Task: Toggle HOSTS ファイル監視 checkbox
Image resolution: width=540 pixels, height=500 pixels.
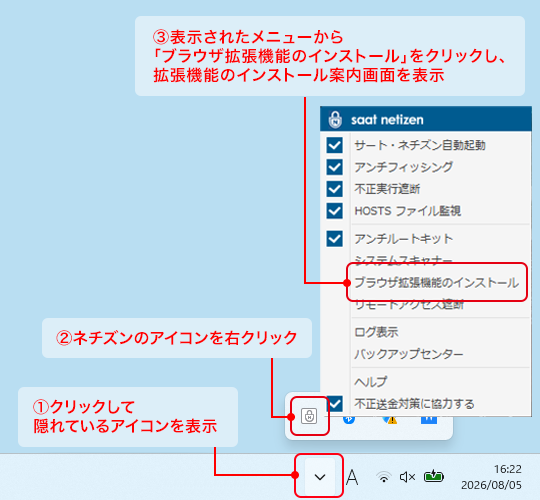Action: point(334,211)
